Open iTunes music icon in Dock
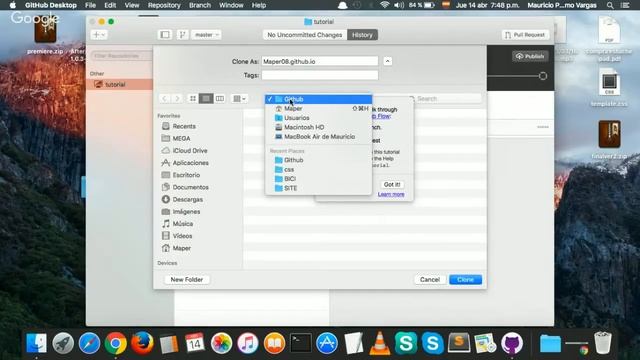The height and width of the screenshot is (360, 640). [248, 343]
